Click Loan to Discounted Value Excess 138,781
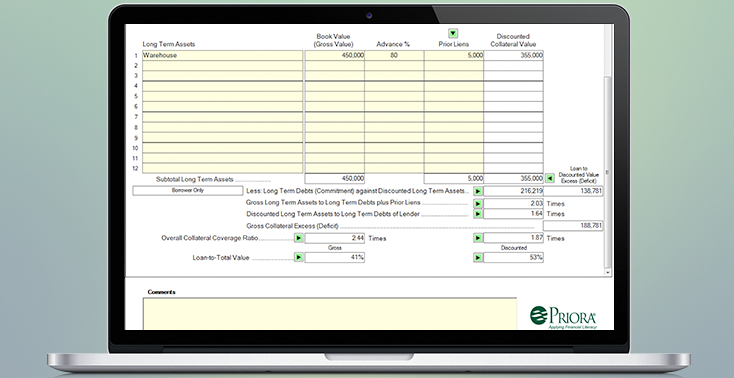This screenshot has height=378, width=734. click(573, 191)
